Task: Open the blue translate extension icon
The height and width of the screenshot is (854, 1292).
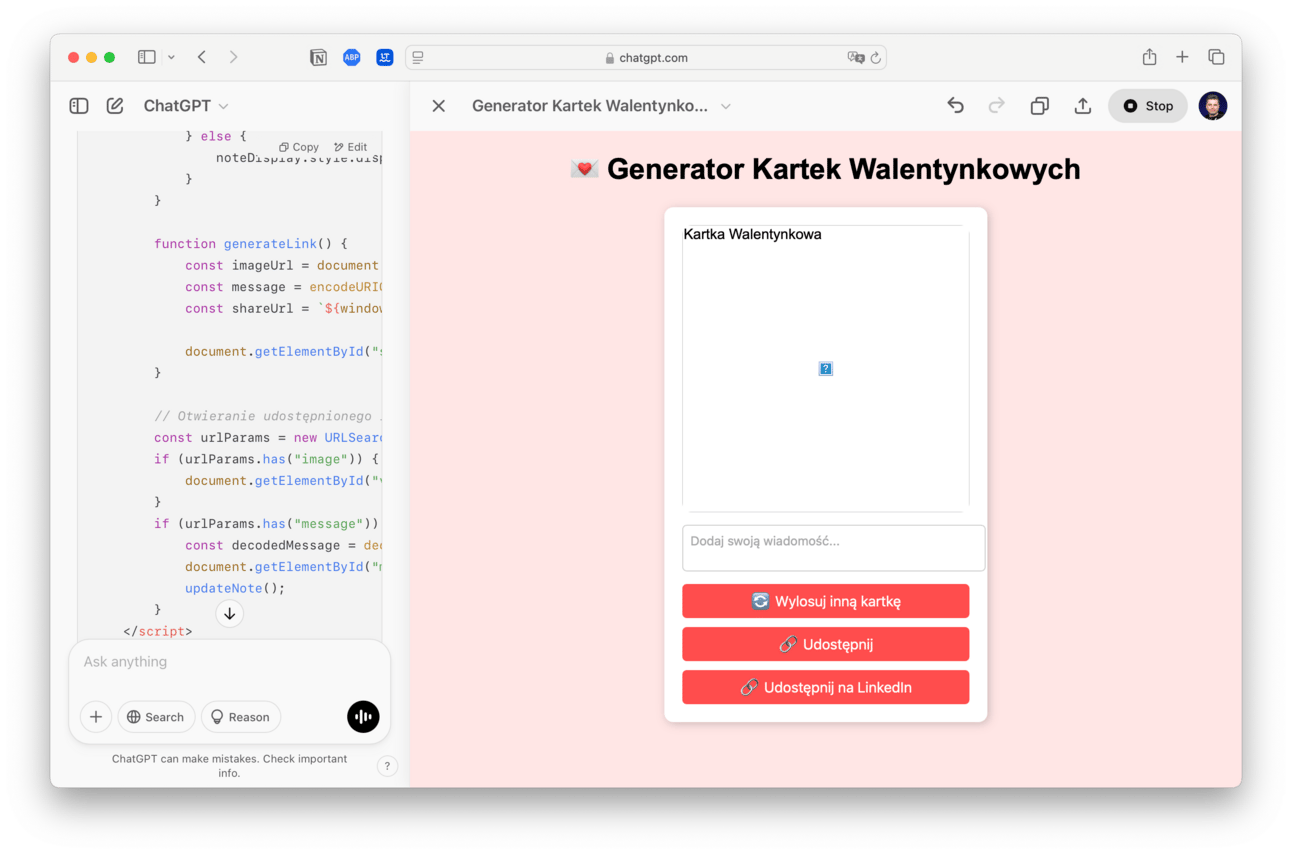Action: [384, 57]
